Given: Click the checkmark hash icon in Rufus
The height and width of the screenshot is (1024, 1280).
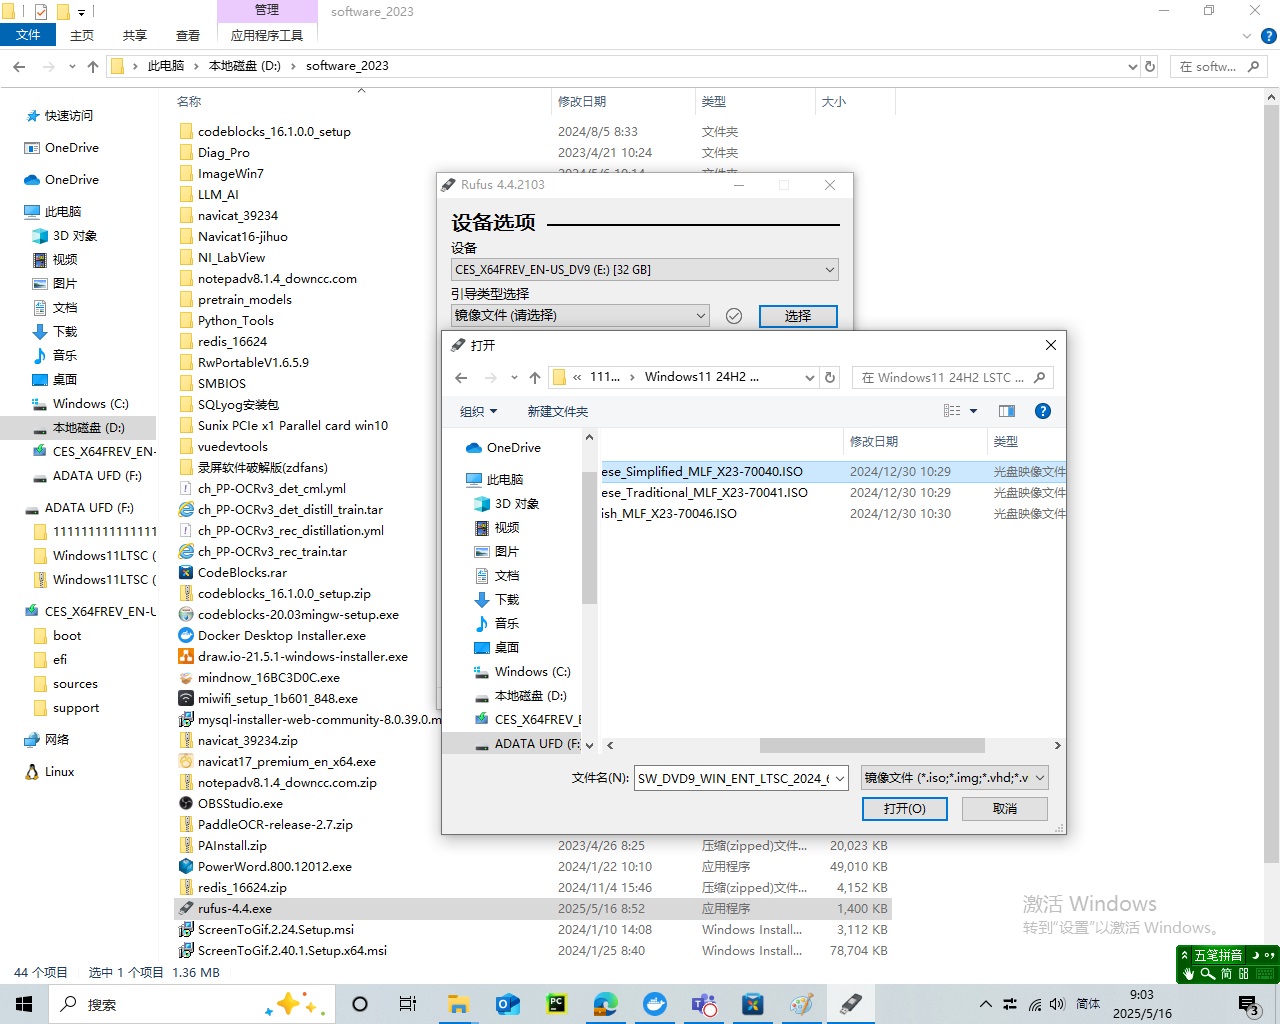Looking at the screenshot, I should [x=734, y=316].
